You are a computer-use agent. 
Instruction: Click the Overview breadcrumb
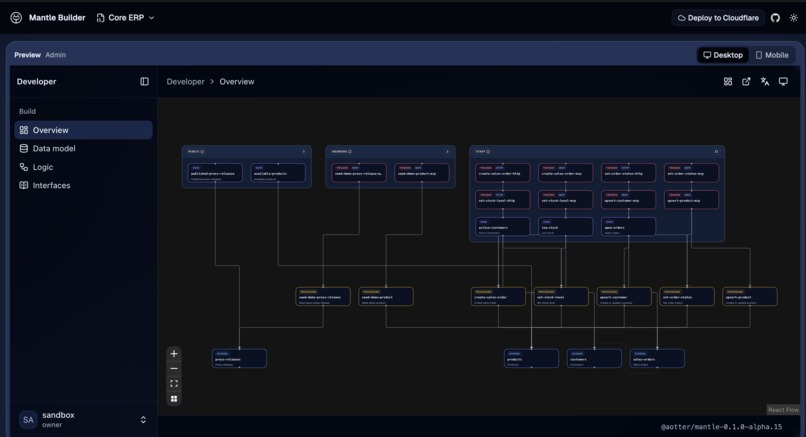236,82
